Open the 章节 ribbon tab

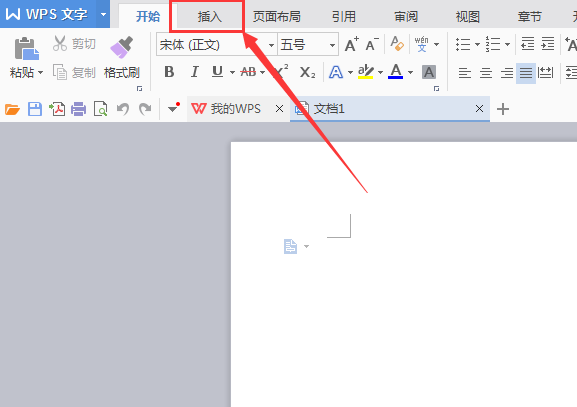point(530,17)
